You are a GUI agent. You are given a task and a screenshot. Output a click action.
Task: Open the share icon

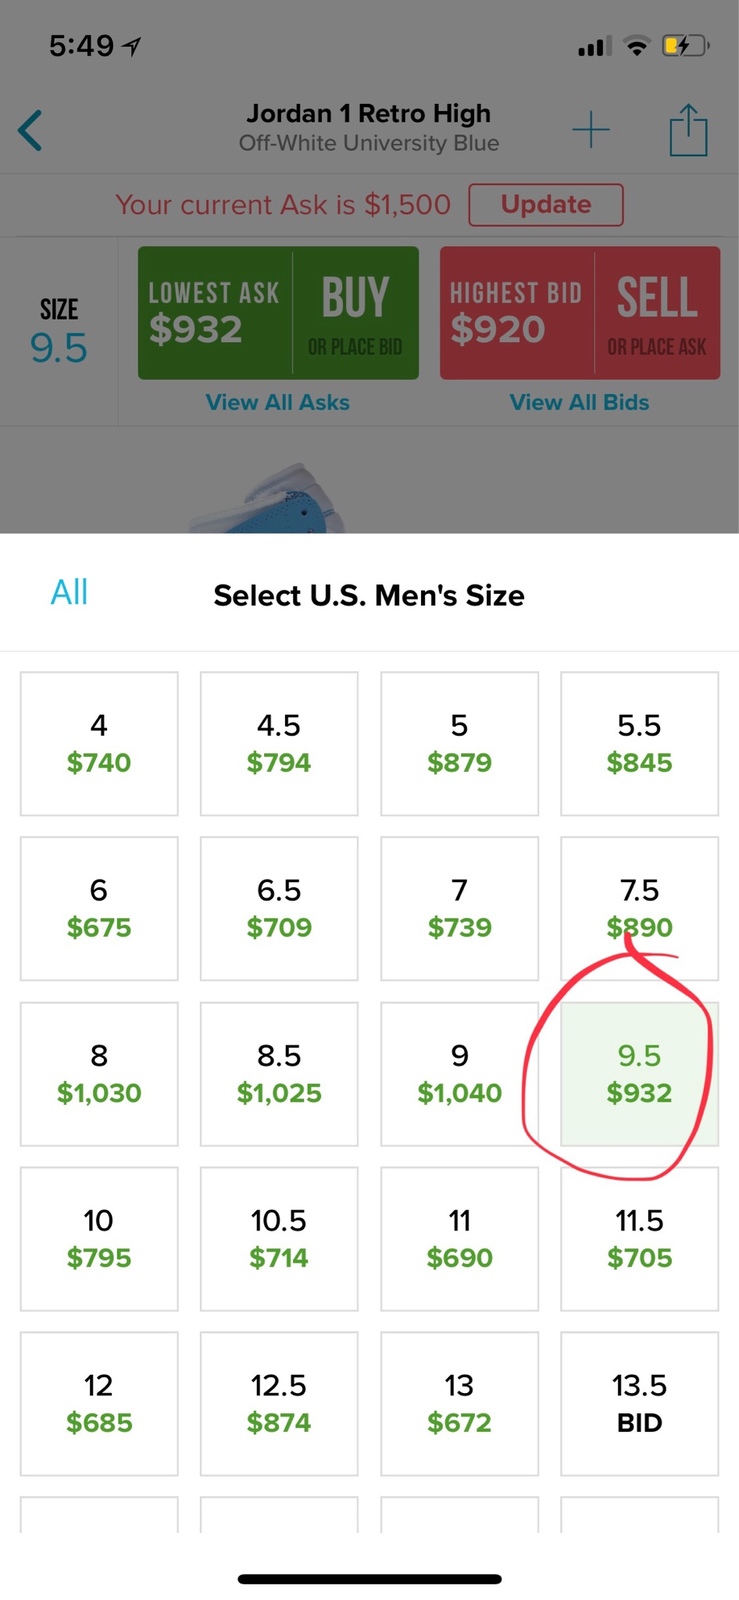tap(688, 130)
